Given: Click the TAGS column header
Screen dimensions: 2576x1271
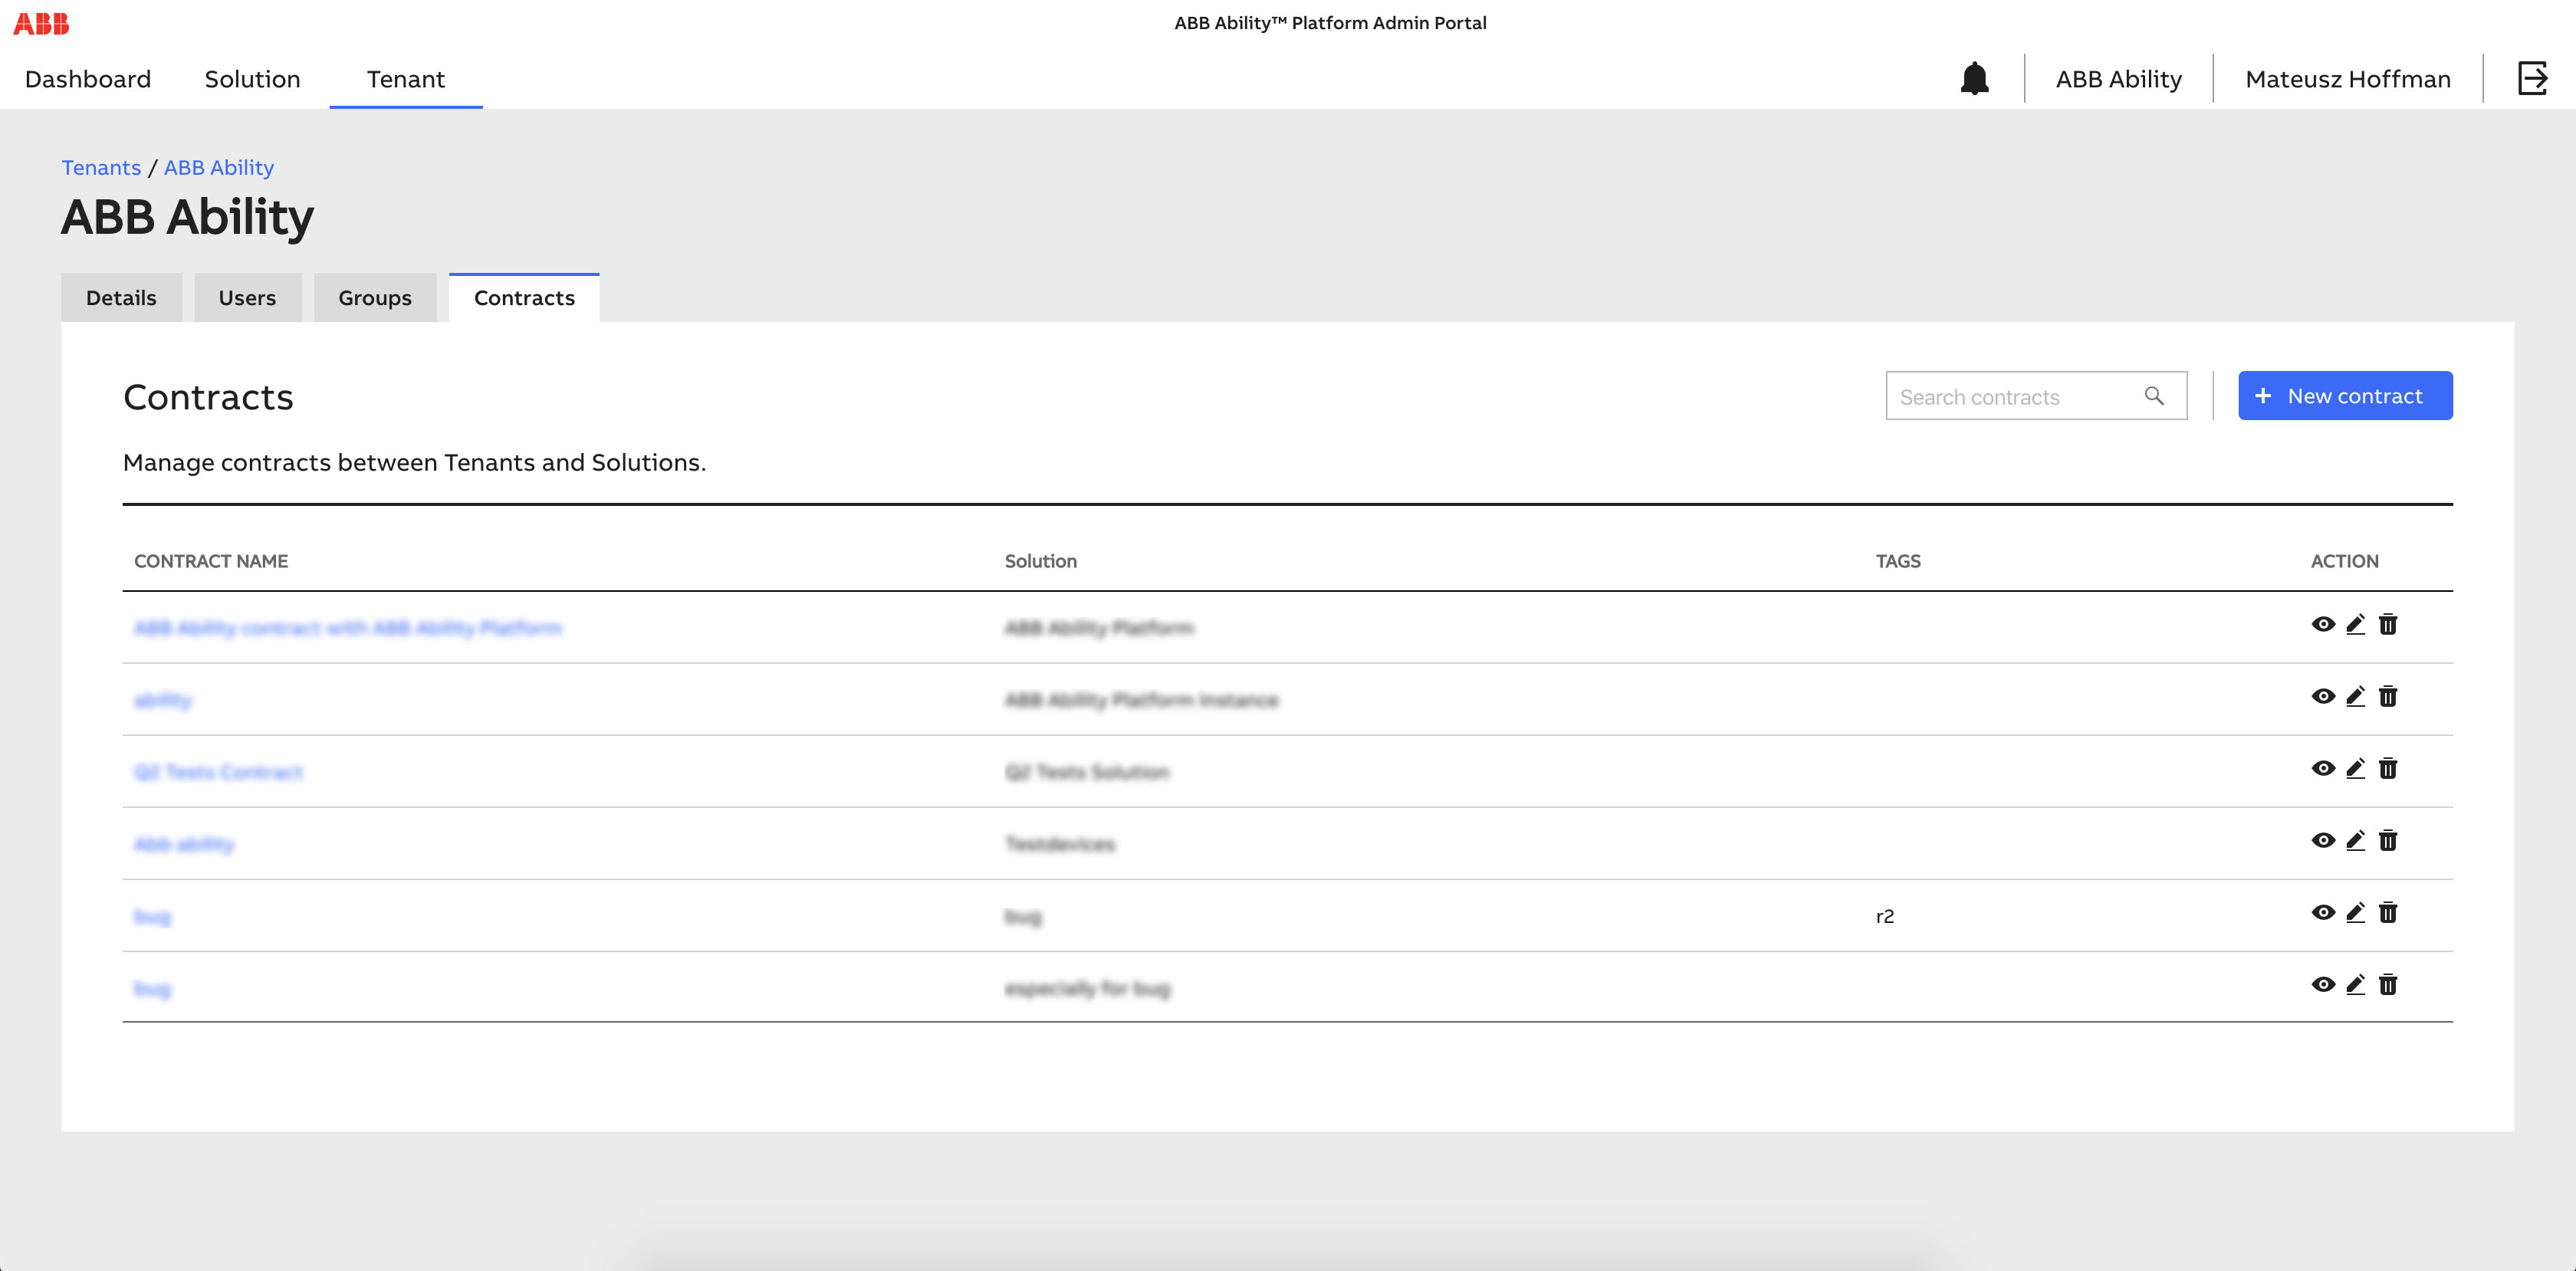Looking at the screenshot, I should 1898,561.
